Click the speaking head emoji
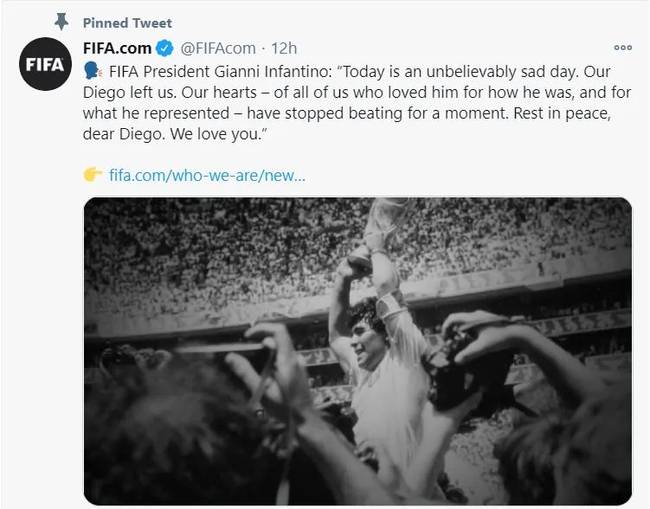This screenshot has height=509, width=650. coord(92,71)
